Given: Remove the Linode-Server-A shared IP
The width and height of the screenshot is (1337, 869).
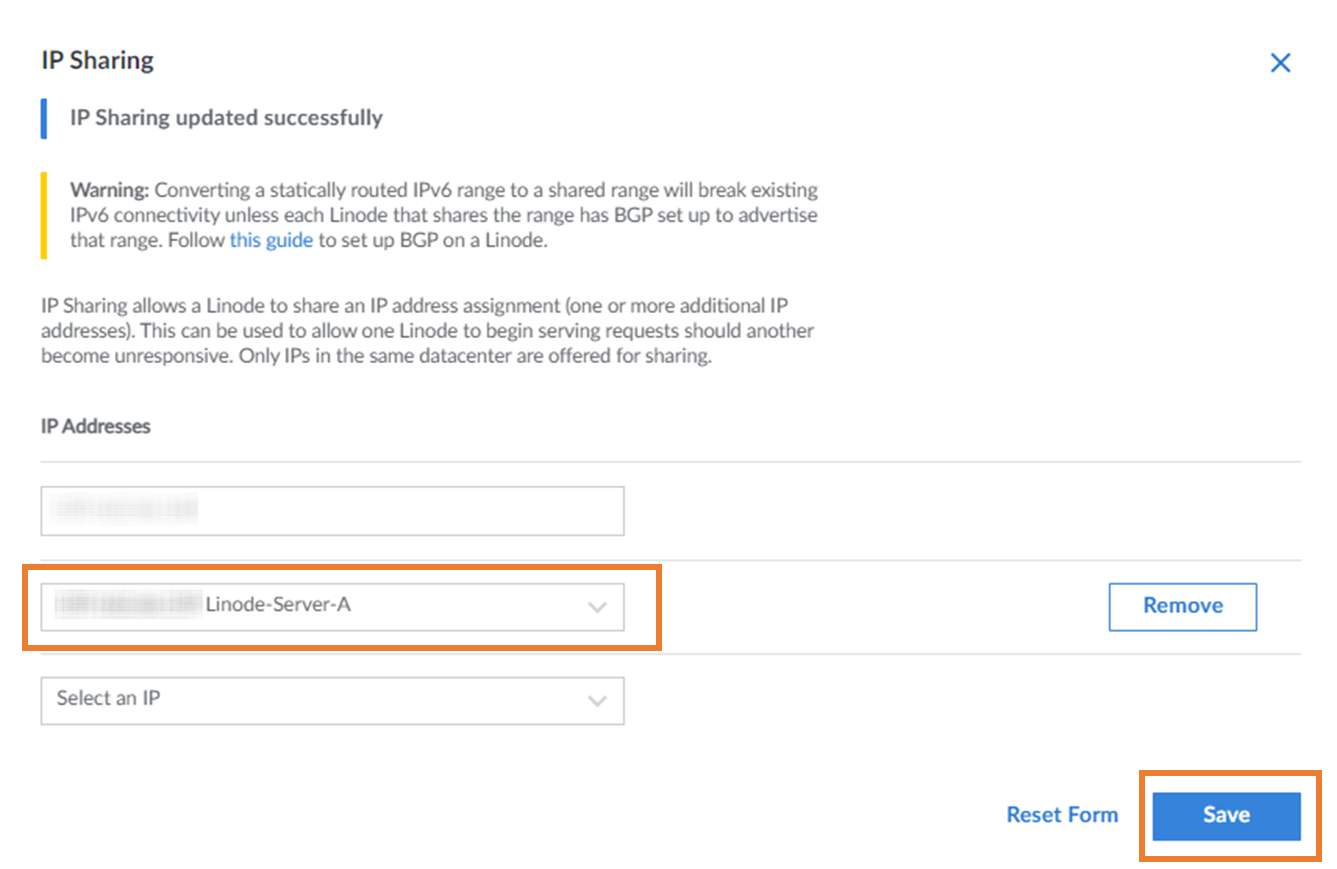Looking at the screenshot, I should click(x=1182, y=606).
